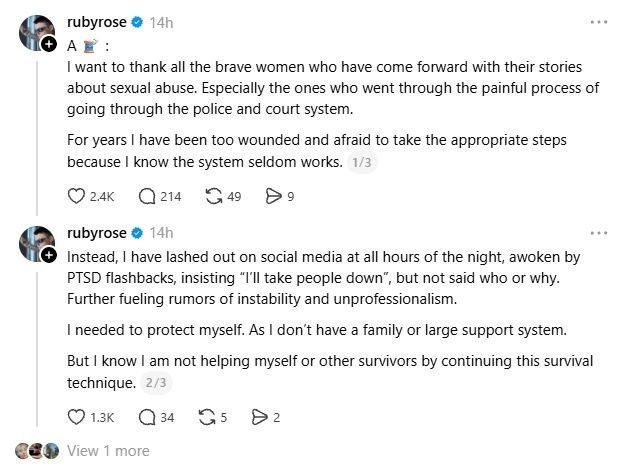This screenshot has width=628, height=469.
Task: Open replies on the first post
Action: coord(147,197)
